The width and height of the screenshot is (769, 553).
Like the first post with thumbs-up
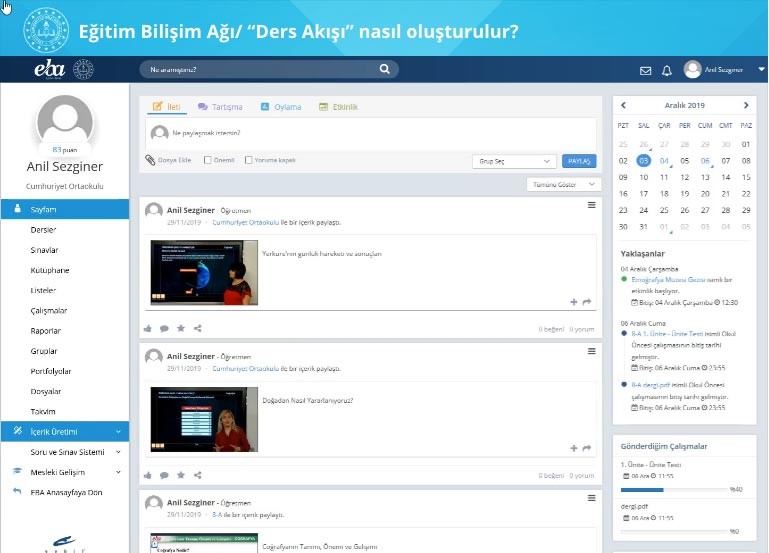coord(149,328)
